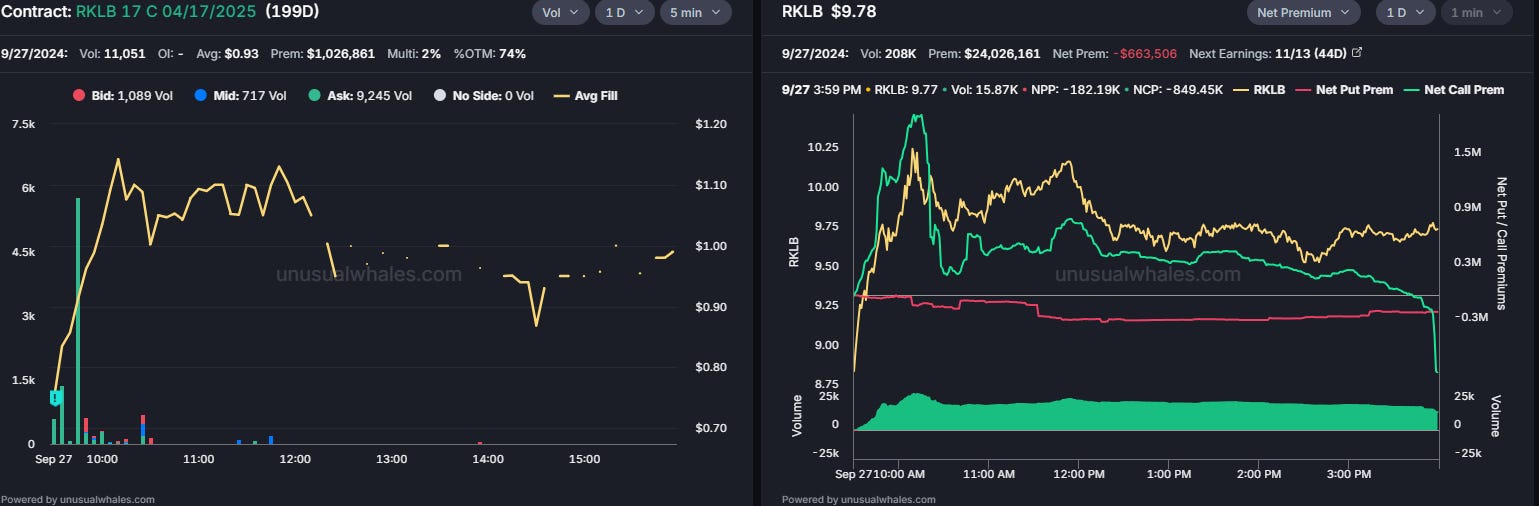This screenshot has width=1539, height=506.
Task: Click the 9/27 3:59 PM timestamp readout
Action: (821, 90)
